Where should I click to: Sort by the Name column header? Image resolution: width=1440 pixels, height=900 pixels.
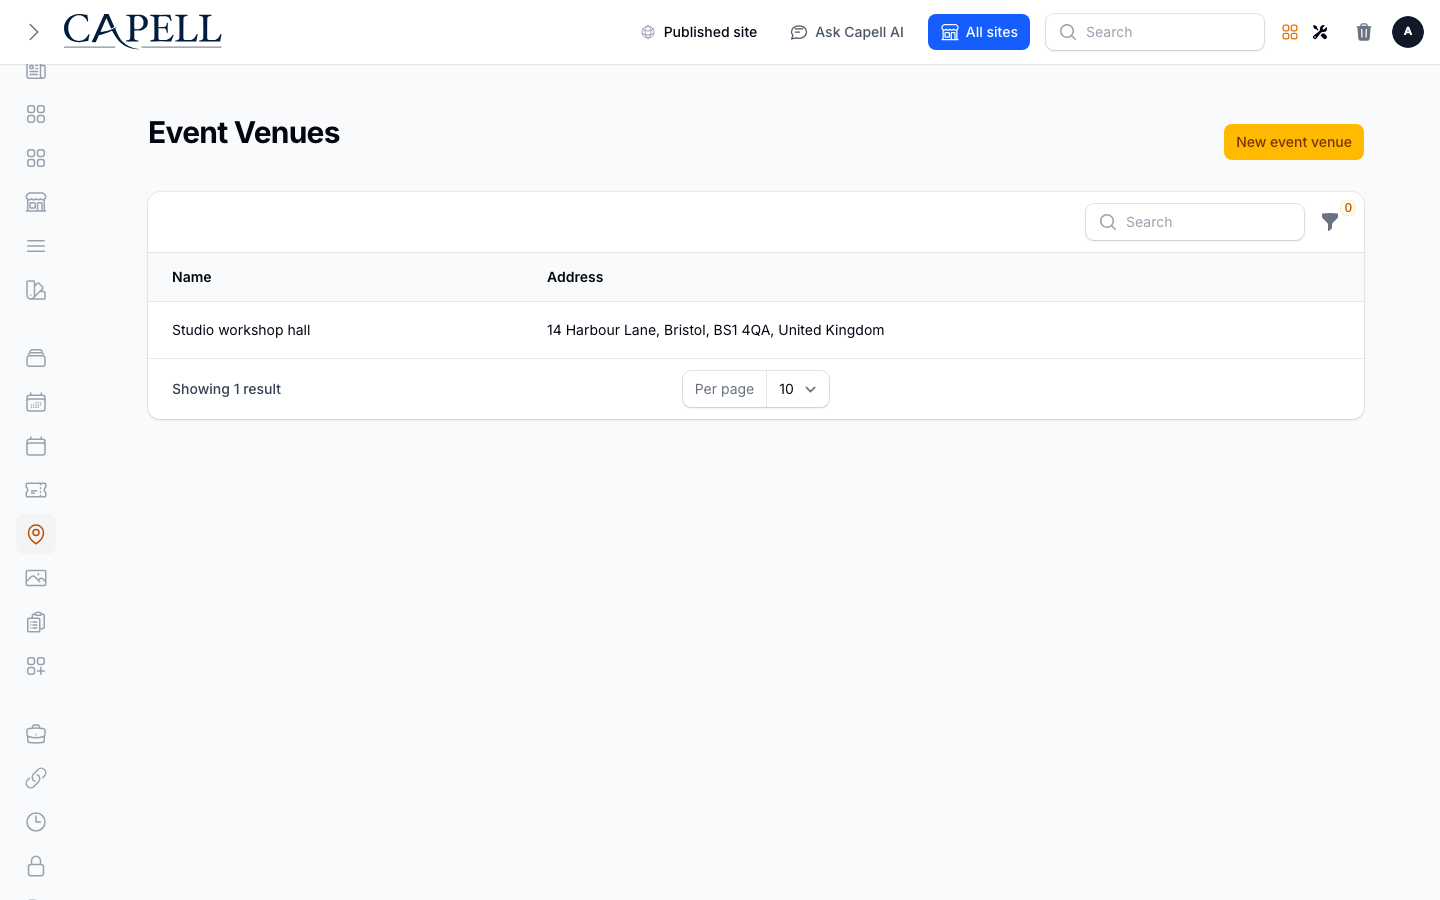[192, 277]
